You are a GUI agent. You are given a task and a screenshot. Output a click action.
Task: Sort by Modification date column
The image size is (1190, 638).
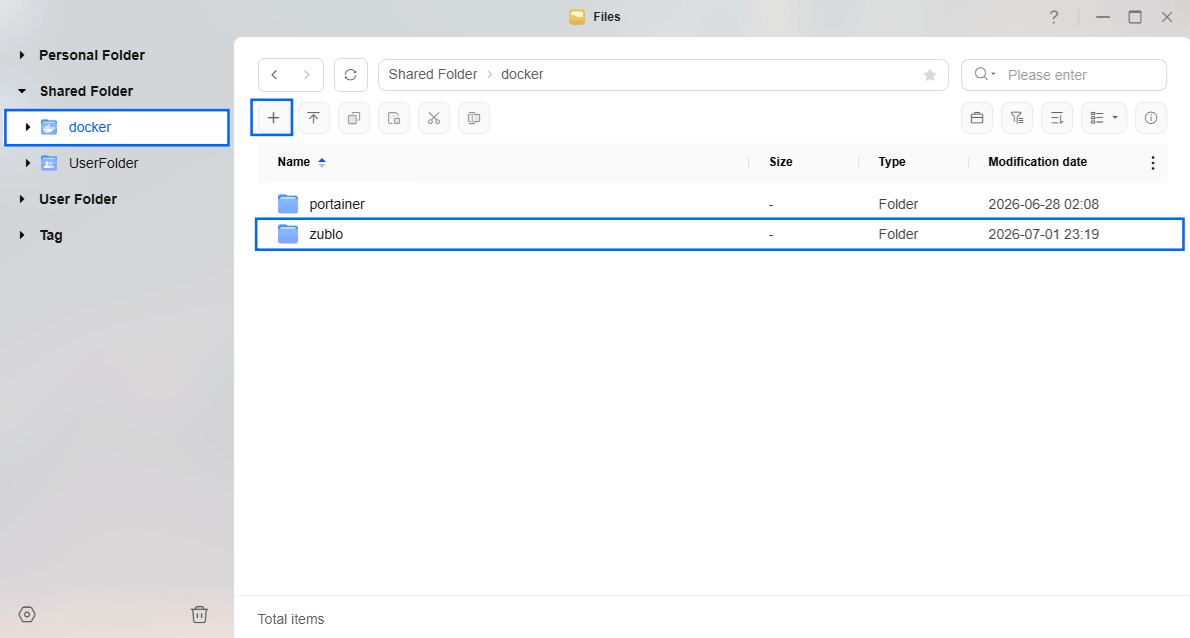point(1037,162)
